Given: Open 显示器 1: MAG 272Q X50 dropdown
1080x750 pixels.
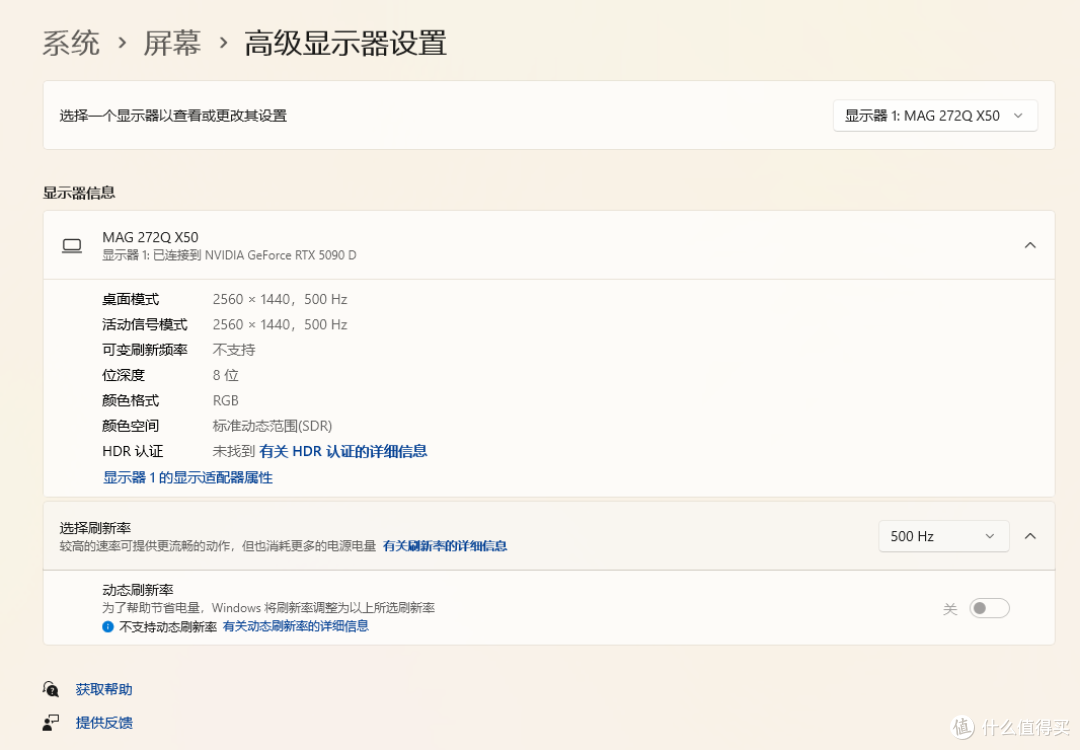Looking at the screenshot, I should tap(935, 116).
